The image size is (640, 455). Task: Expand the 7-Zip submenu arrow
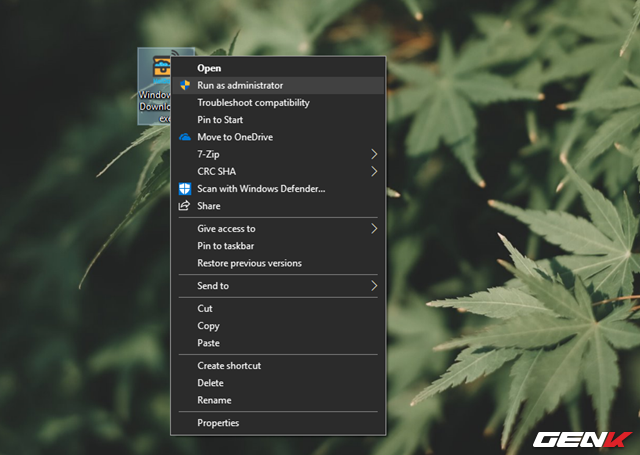click(374, 154)
